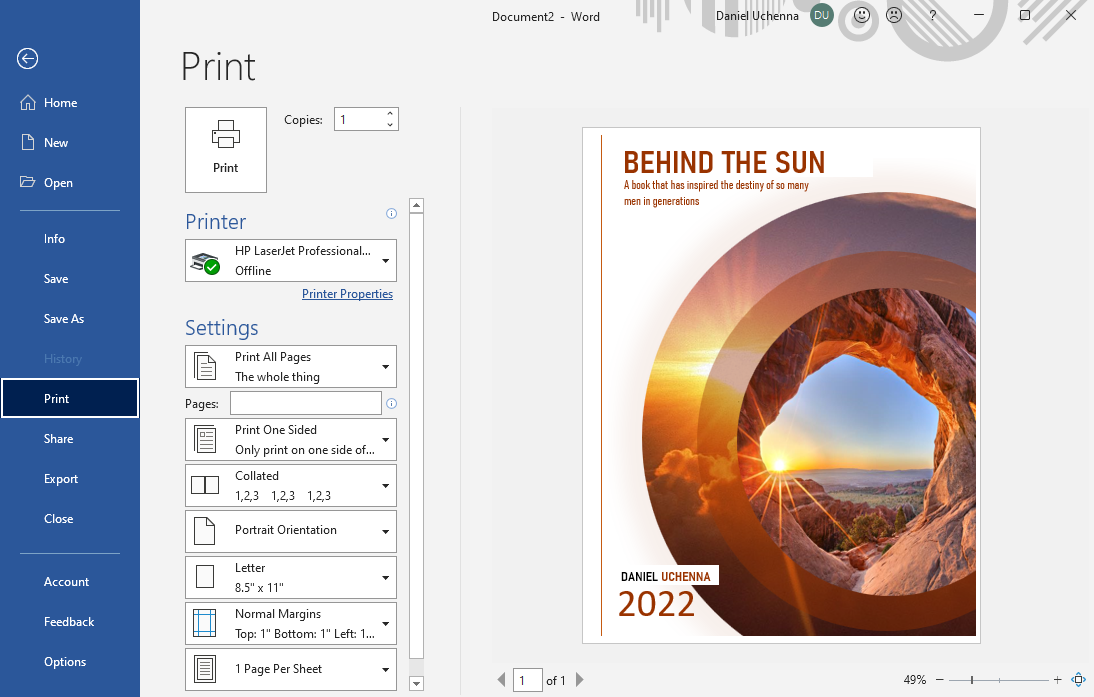Click the printer icon Print button
The width and height of the screenshot is (1094, 697).
tap(226, 149)
